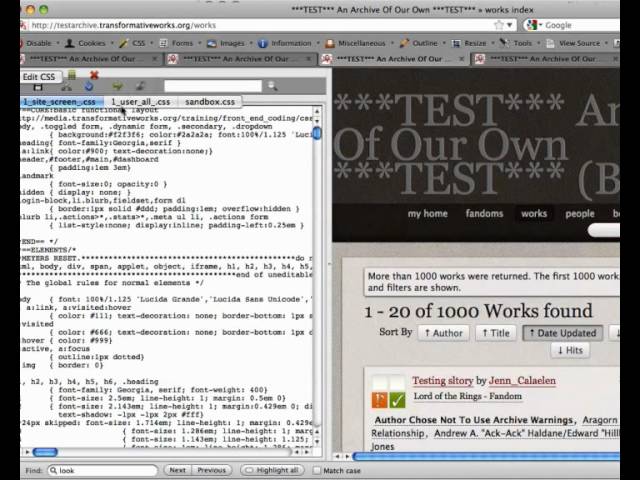Click Next in the Find bar

178,470
